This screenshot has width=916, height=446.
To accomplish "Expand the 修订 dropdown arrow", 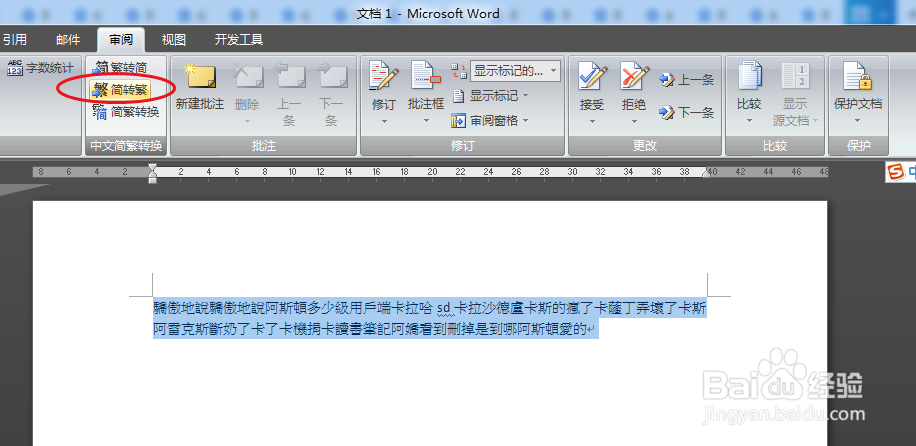I will [x=384, y=122].
